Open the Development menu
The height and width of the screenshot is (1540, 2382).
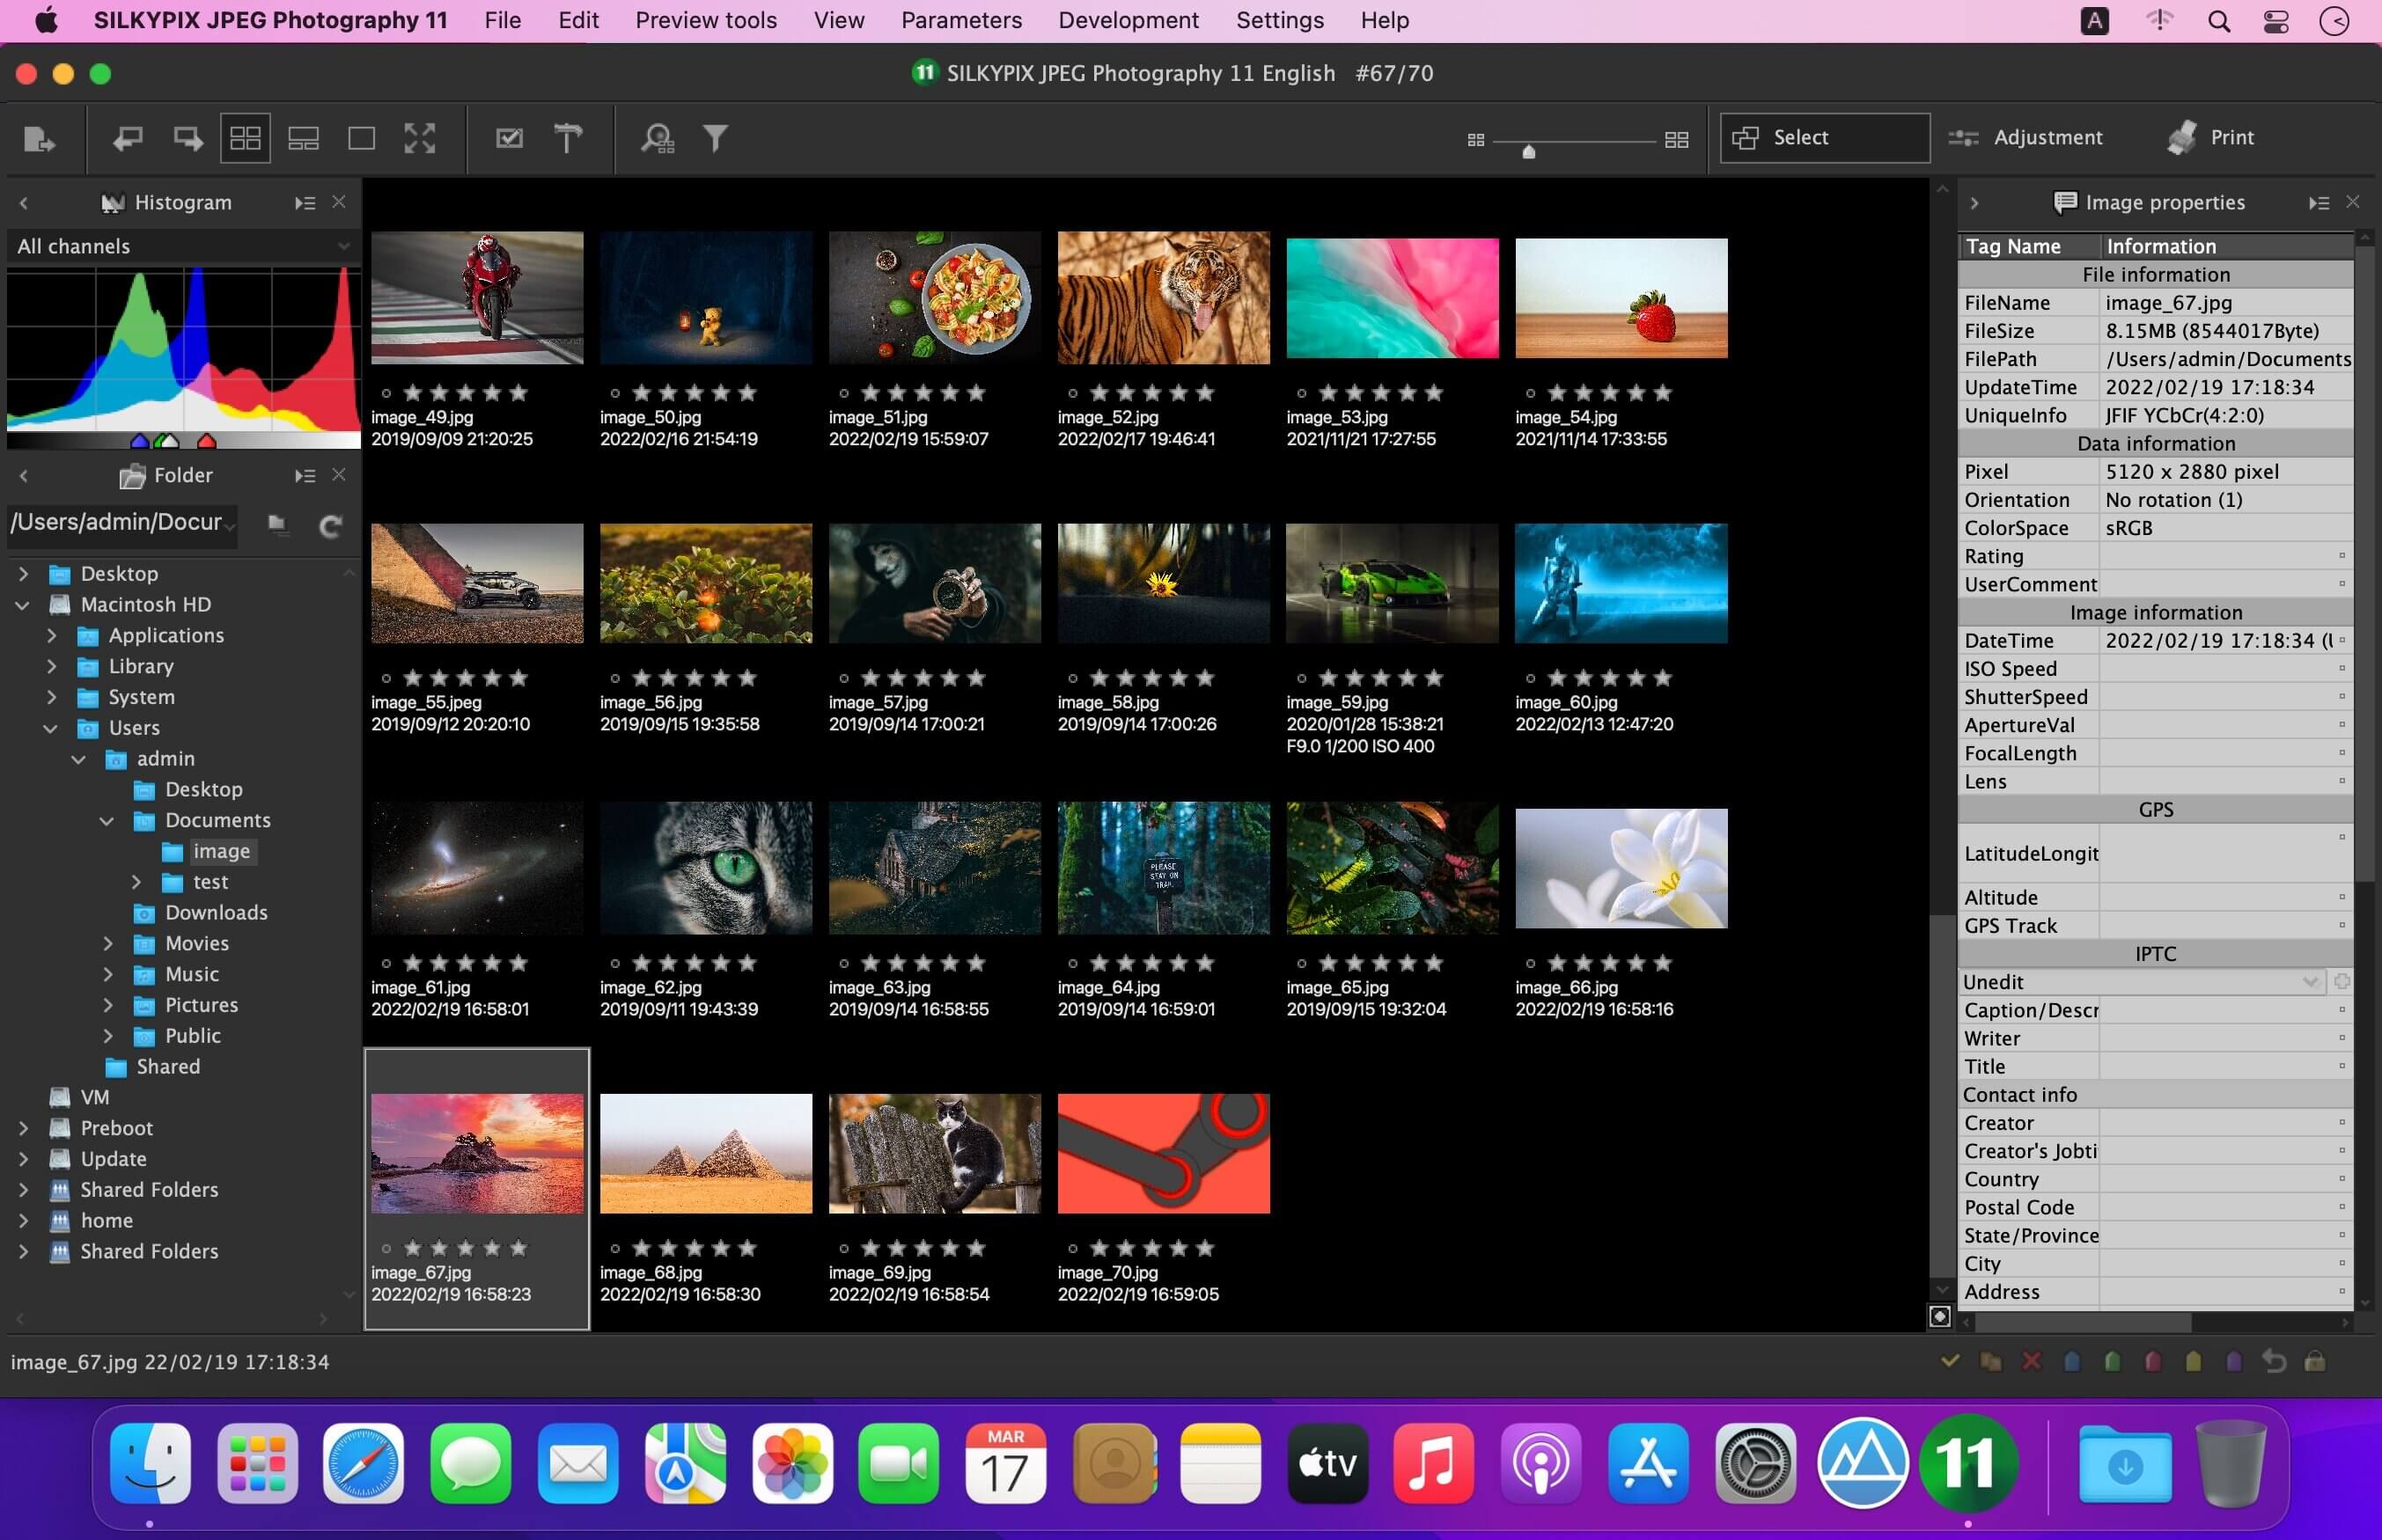(1128, 20)
